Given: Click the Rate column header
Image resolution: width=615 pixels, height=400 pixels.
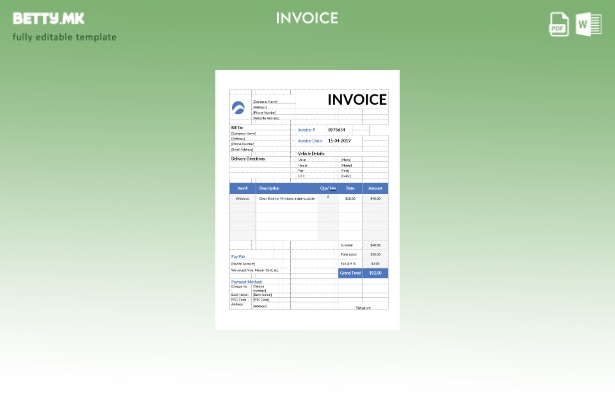Looking at the screenshot, I should (350, 188).
